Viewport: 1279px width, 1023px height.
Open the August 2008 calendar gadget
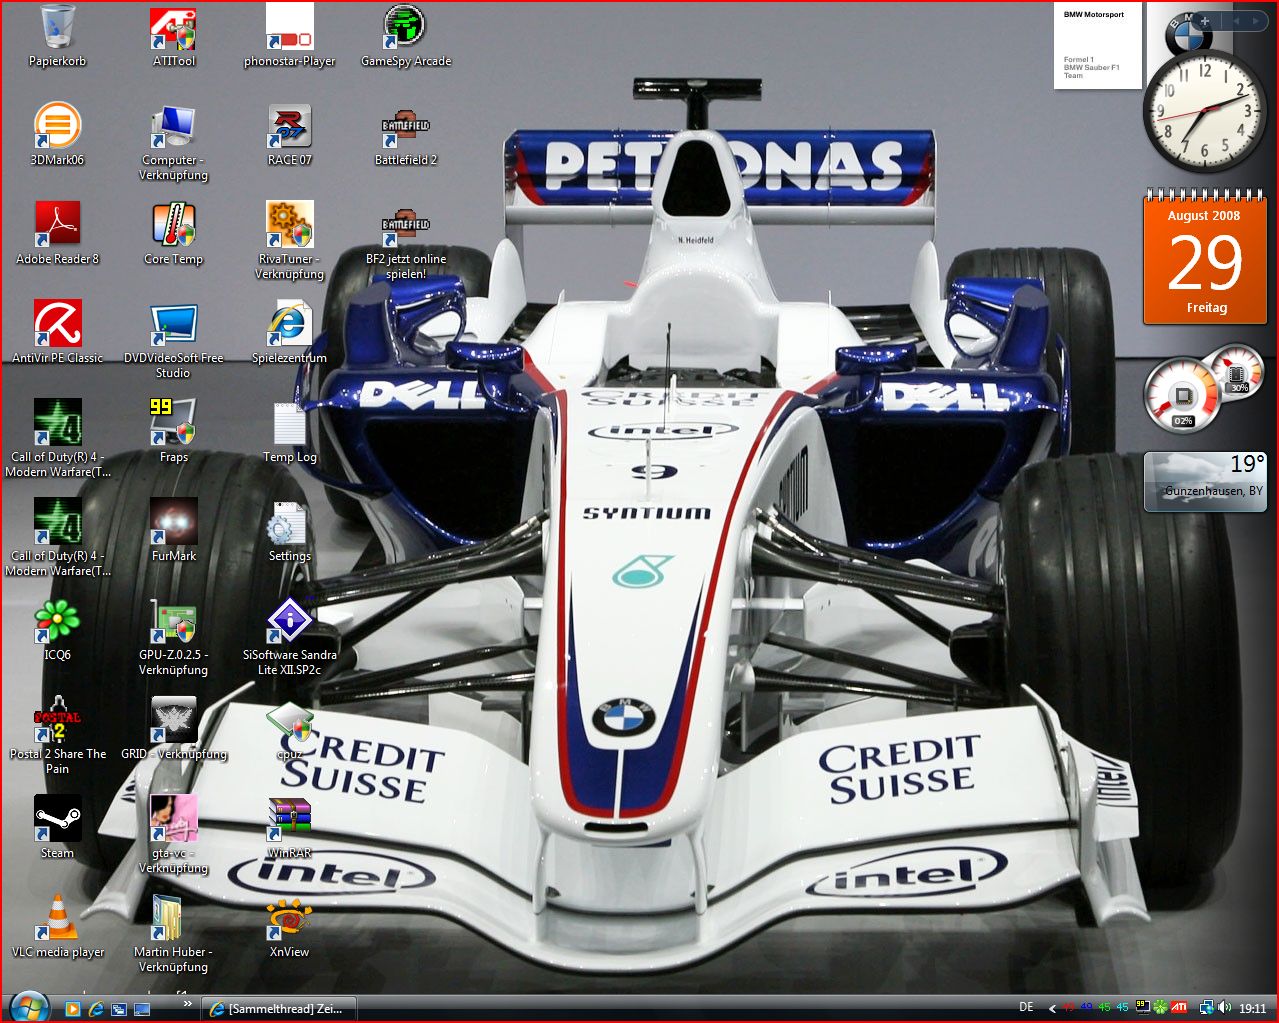[1205, 257]
